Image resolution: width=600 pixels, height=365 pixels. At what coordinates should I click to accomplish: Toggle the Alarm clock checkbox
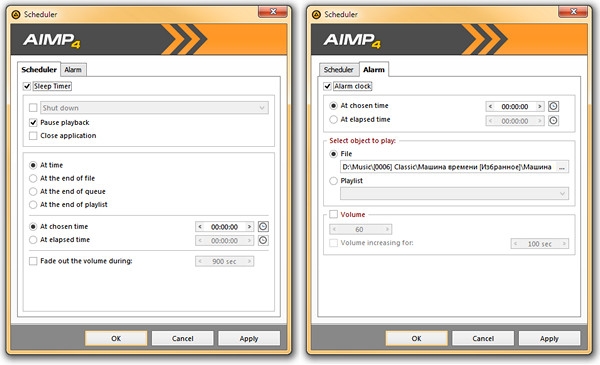coord(327,86)
